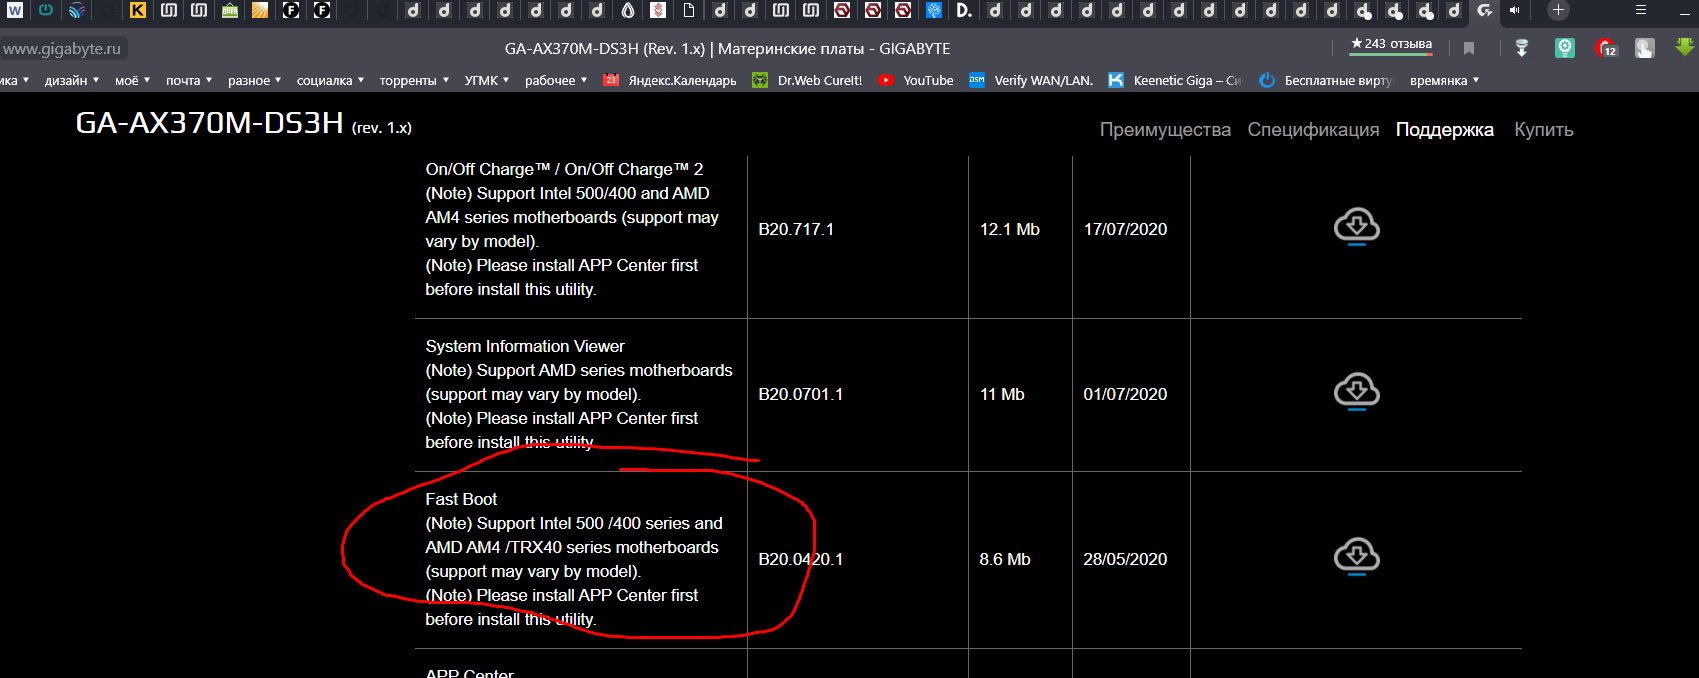Click the www.gigabyte.ru address field
Image resolution: width=1699 pixels, height=678 pixels.
click(x=62, y=48)
